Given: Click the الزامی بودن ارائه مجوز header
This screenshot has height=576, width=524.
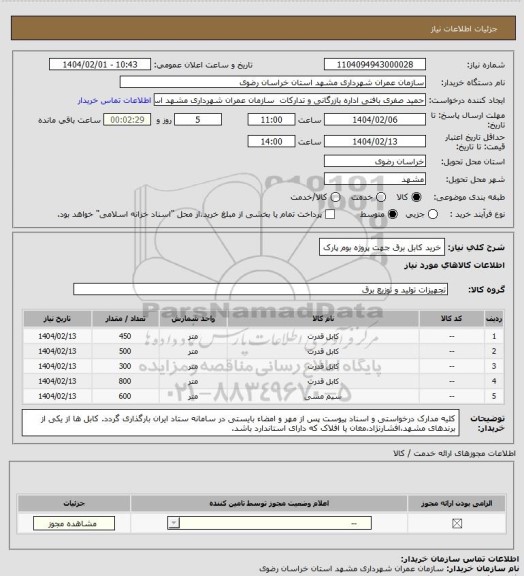Looking at the screenshot, I should [x=457, y=503].
